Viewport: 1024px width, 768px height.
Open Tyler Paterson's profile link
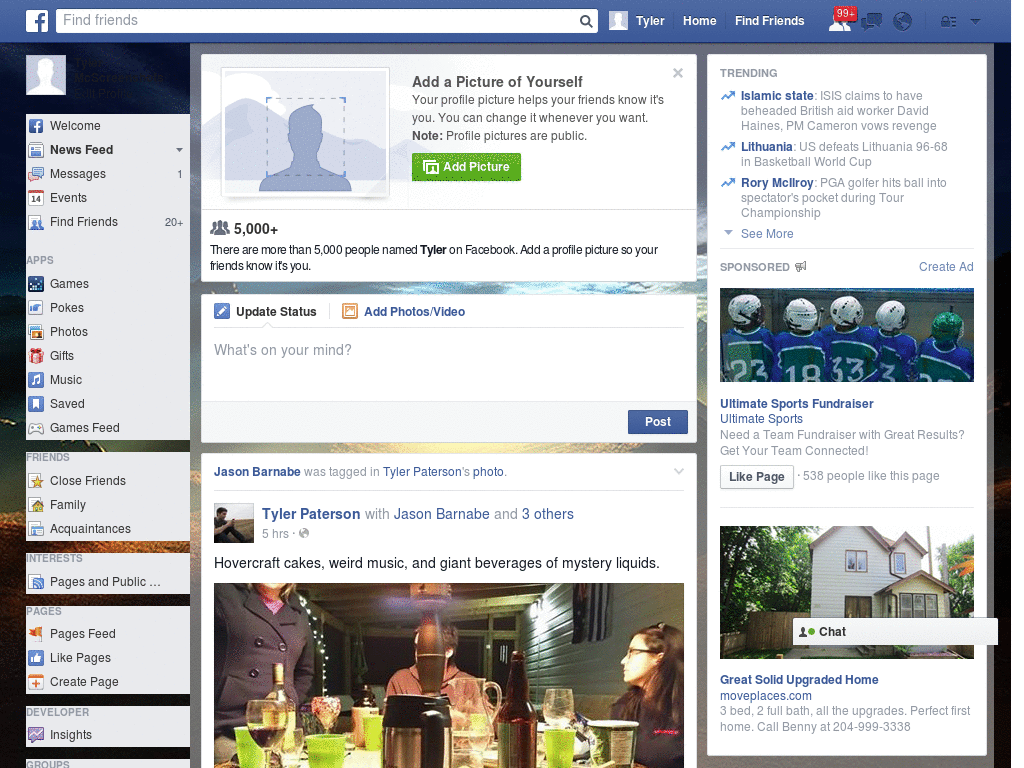pyautogui.click(x=313, y=513)
